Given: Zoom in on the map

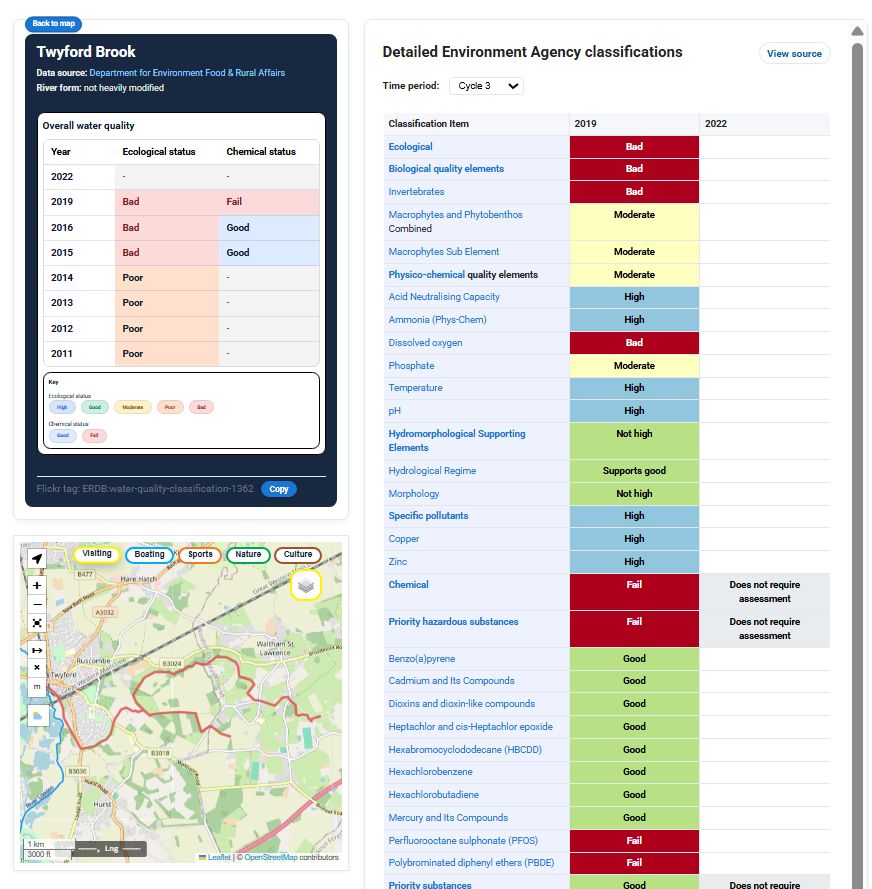Looking at the screenshot, I should (37, 585).
